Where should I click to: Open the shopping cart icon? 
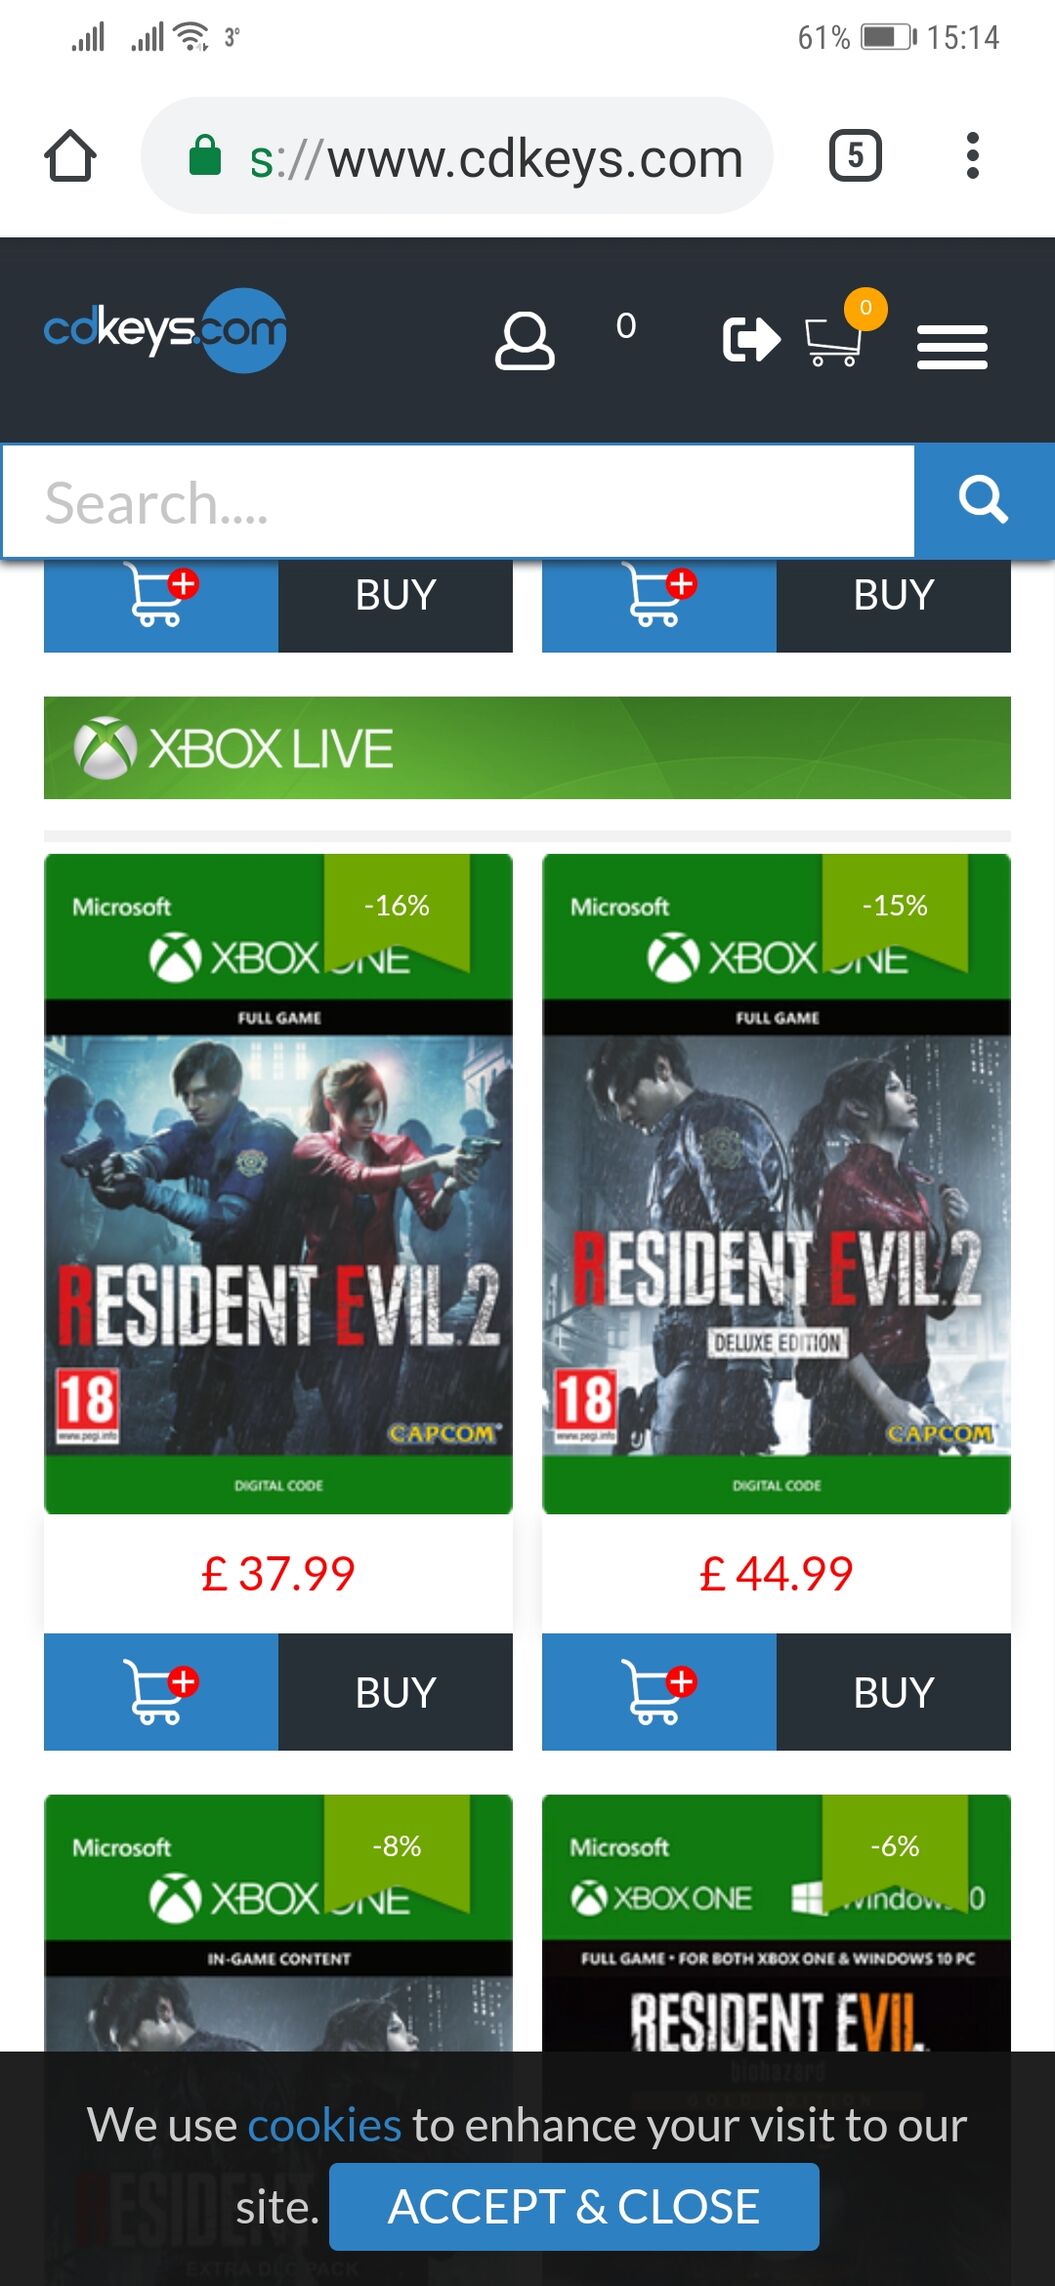(834, 340)
